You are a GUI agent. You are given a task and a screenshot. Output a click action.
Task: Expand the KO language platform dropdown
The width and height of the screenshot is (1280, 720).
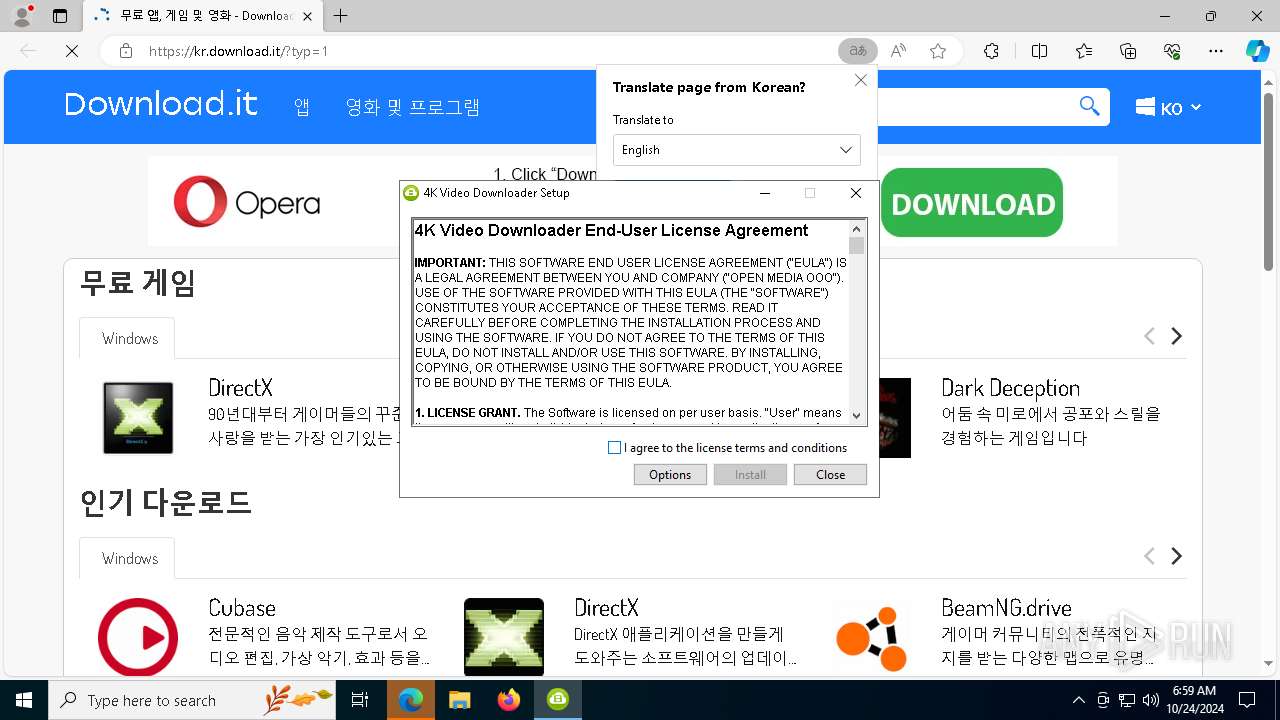(x=1168, y=108)
